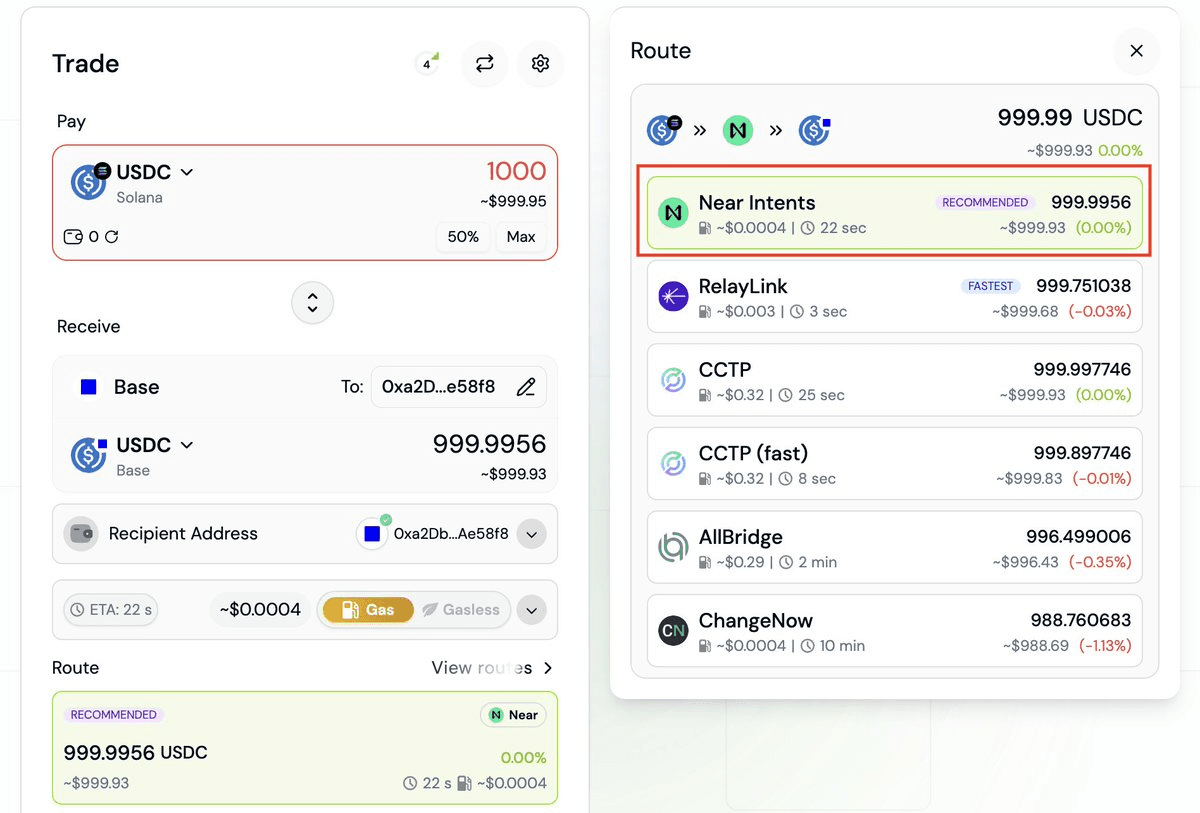
Task: Click the swap refresh icon next to settings
Action: coord(484,63)
